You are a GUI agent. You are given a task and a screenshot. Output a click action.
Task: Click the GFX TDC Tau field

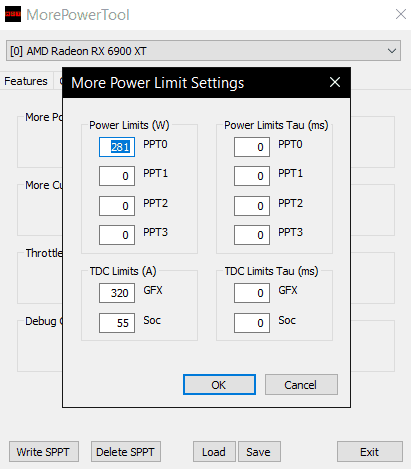point(252,293)
